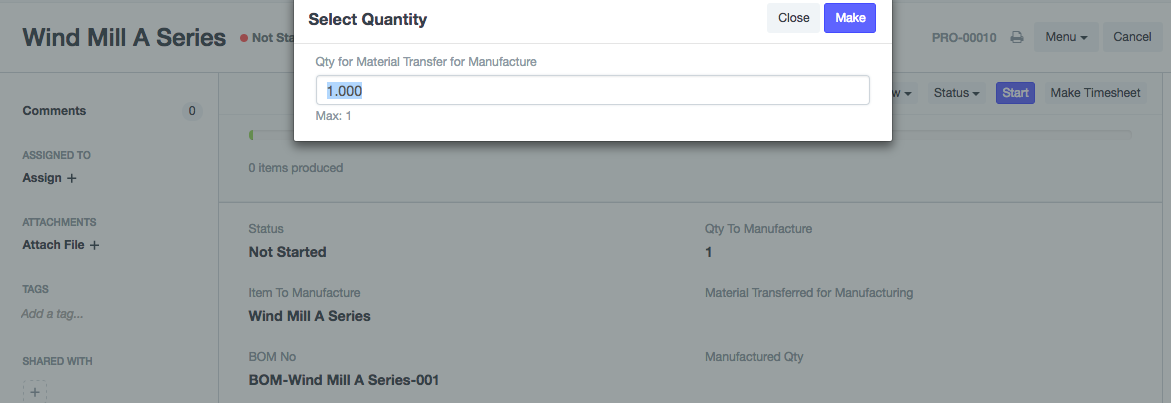The width and height of the screenshot is (1171, 403).
Task: Focus the Qty for Material Transfer field
Action: pos(593,91)
